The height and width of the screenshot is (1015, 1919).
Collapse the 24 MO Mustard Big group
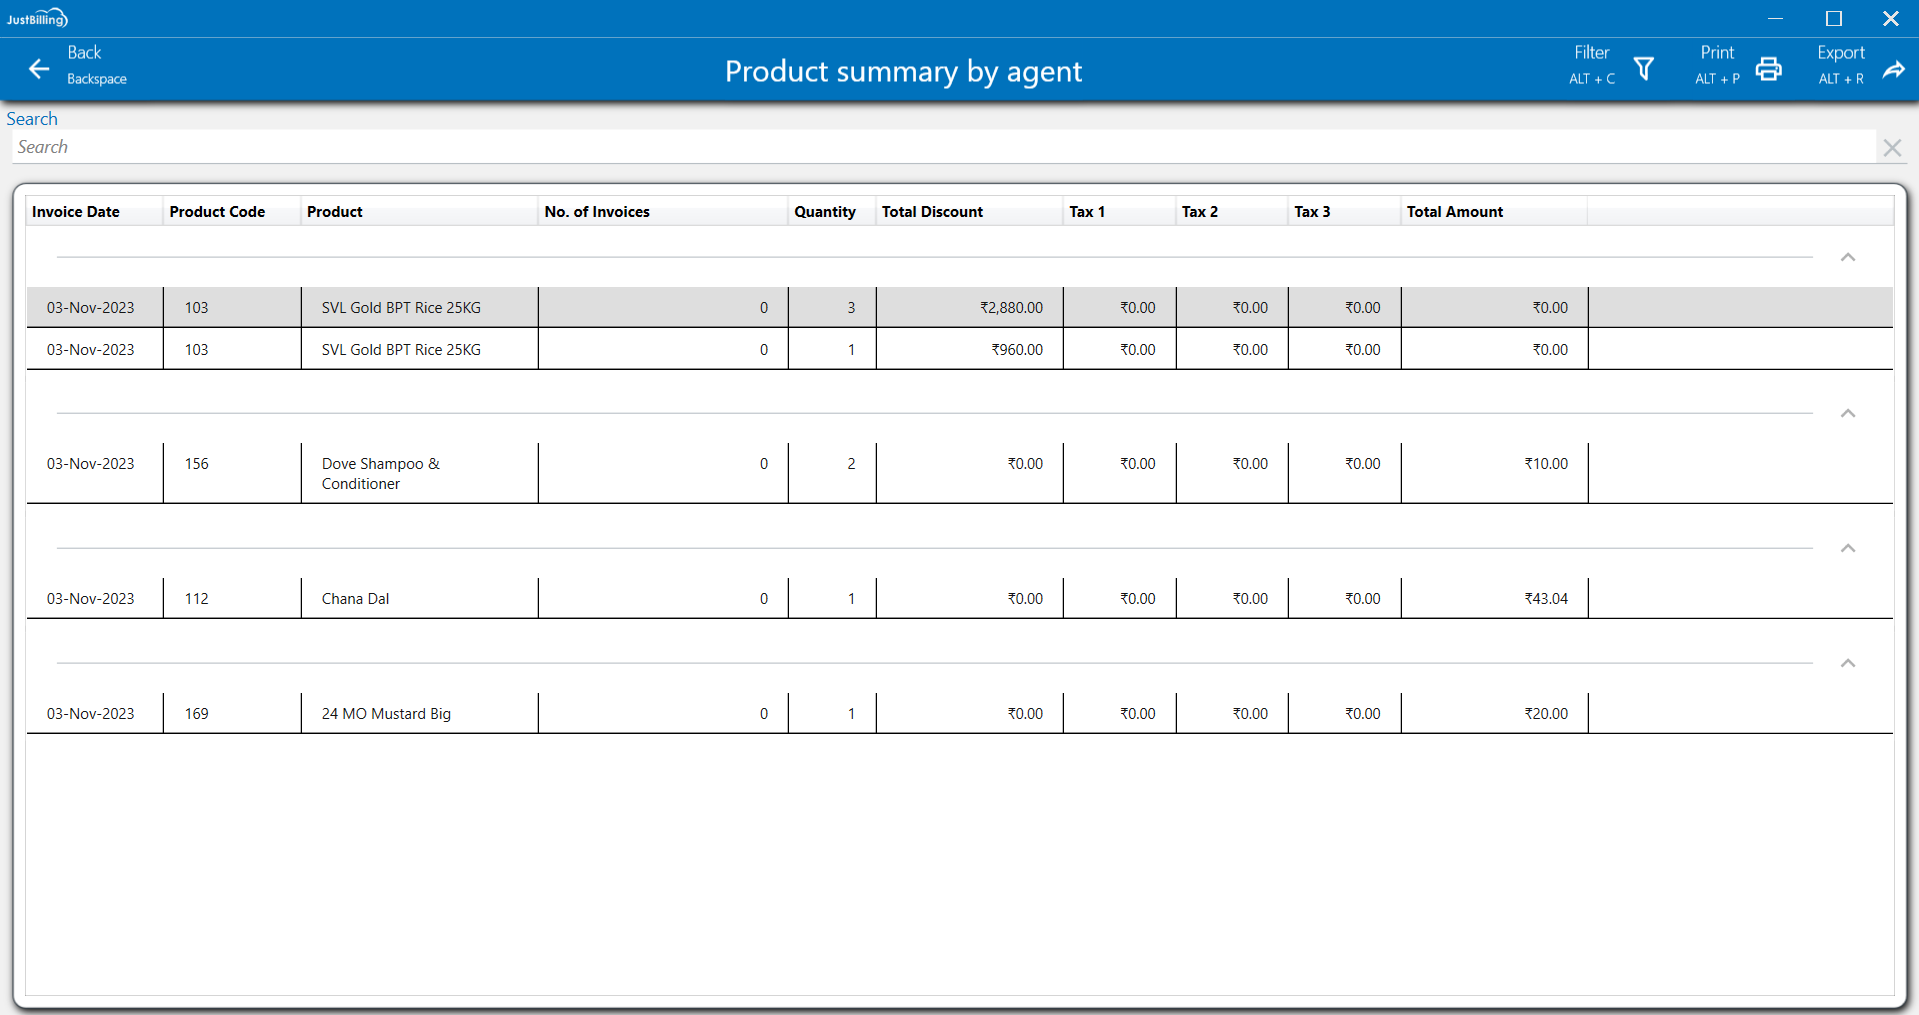(x=1847, y=664)
